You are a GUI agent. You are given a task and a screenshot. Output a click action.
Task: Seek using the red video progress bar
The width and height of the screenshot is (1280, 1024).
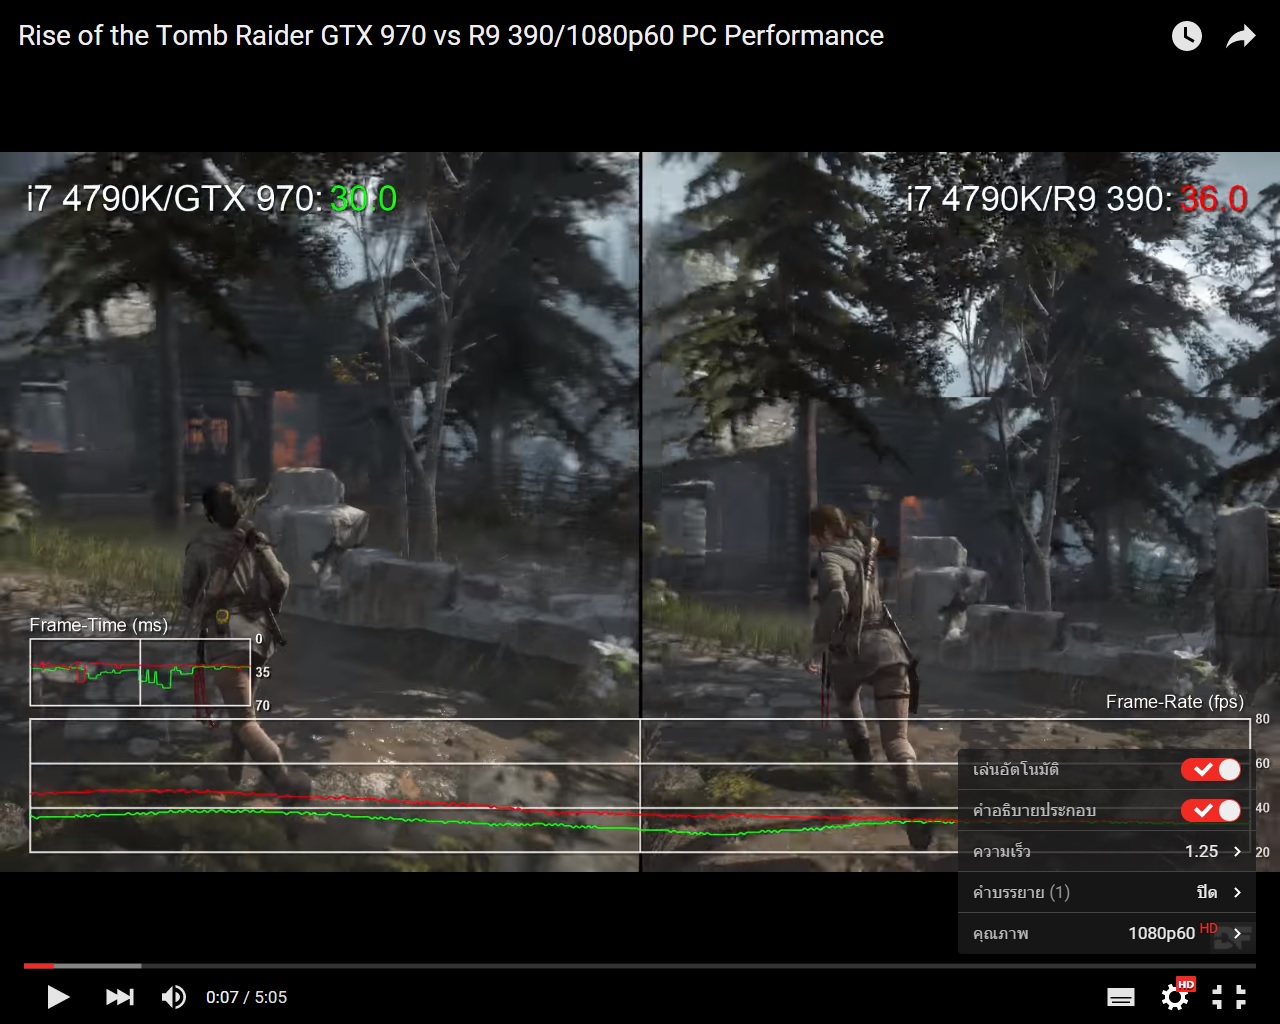[640, 966]
